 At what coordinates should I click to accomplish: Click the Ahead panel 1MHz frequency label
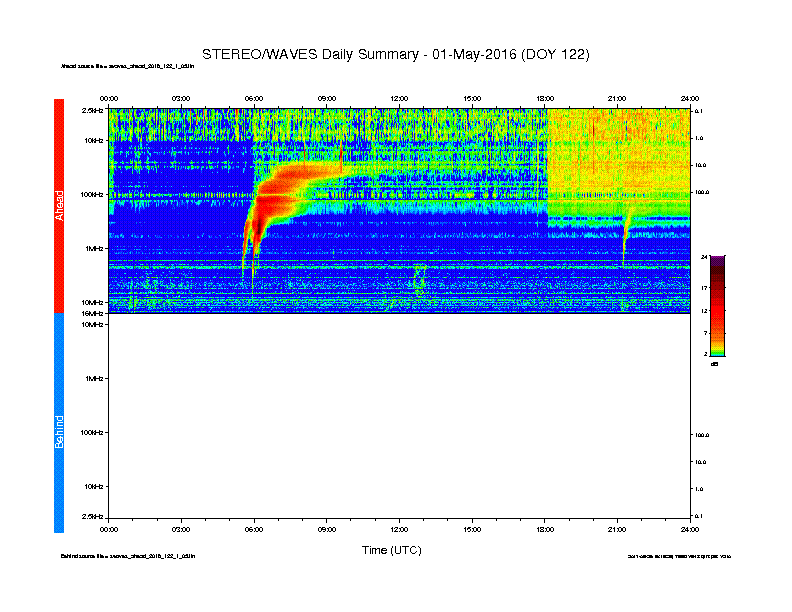(94, 248)
